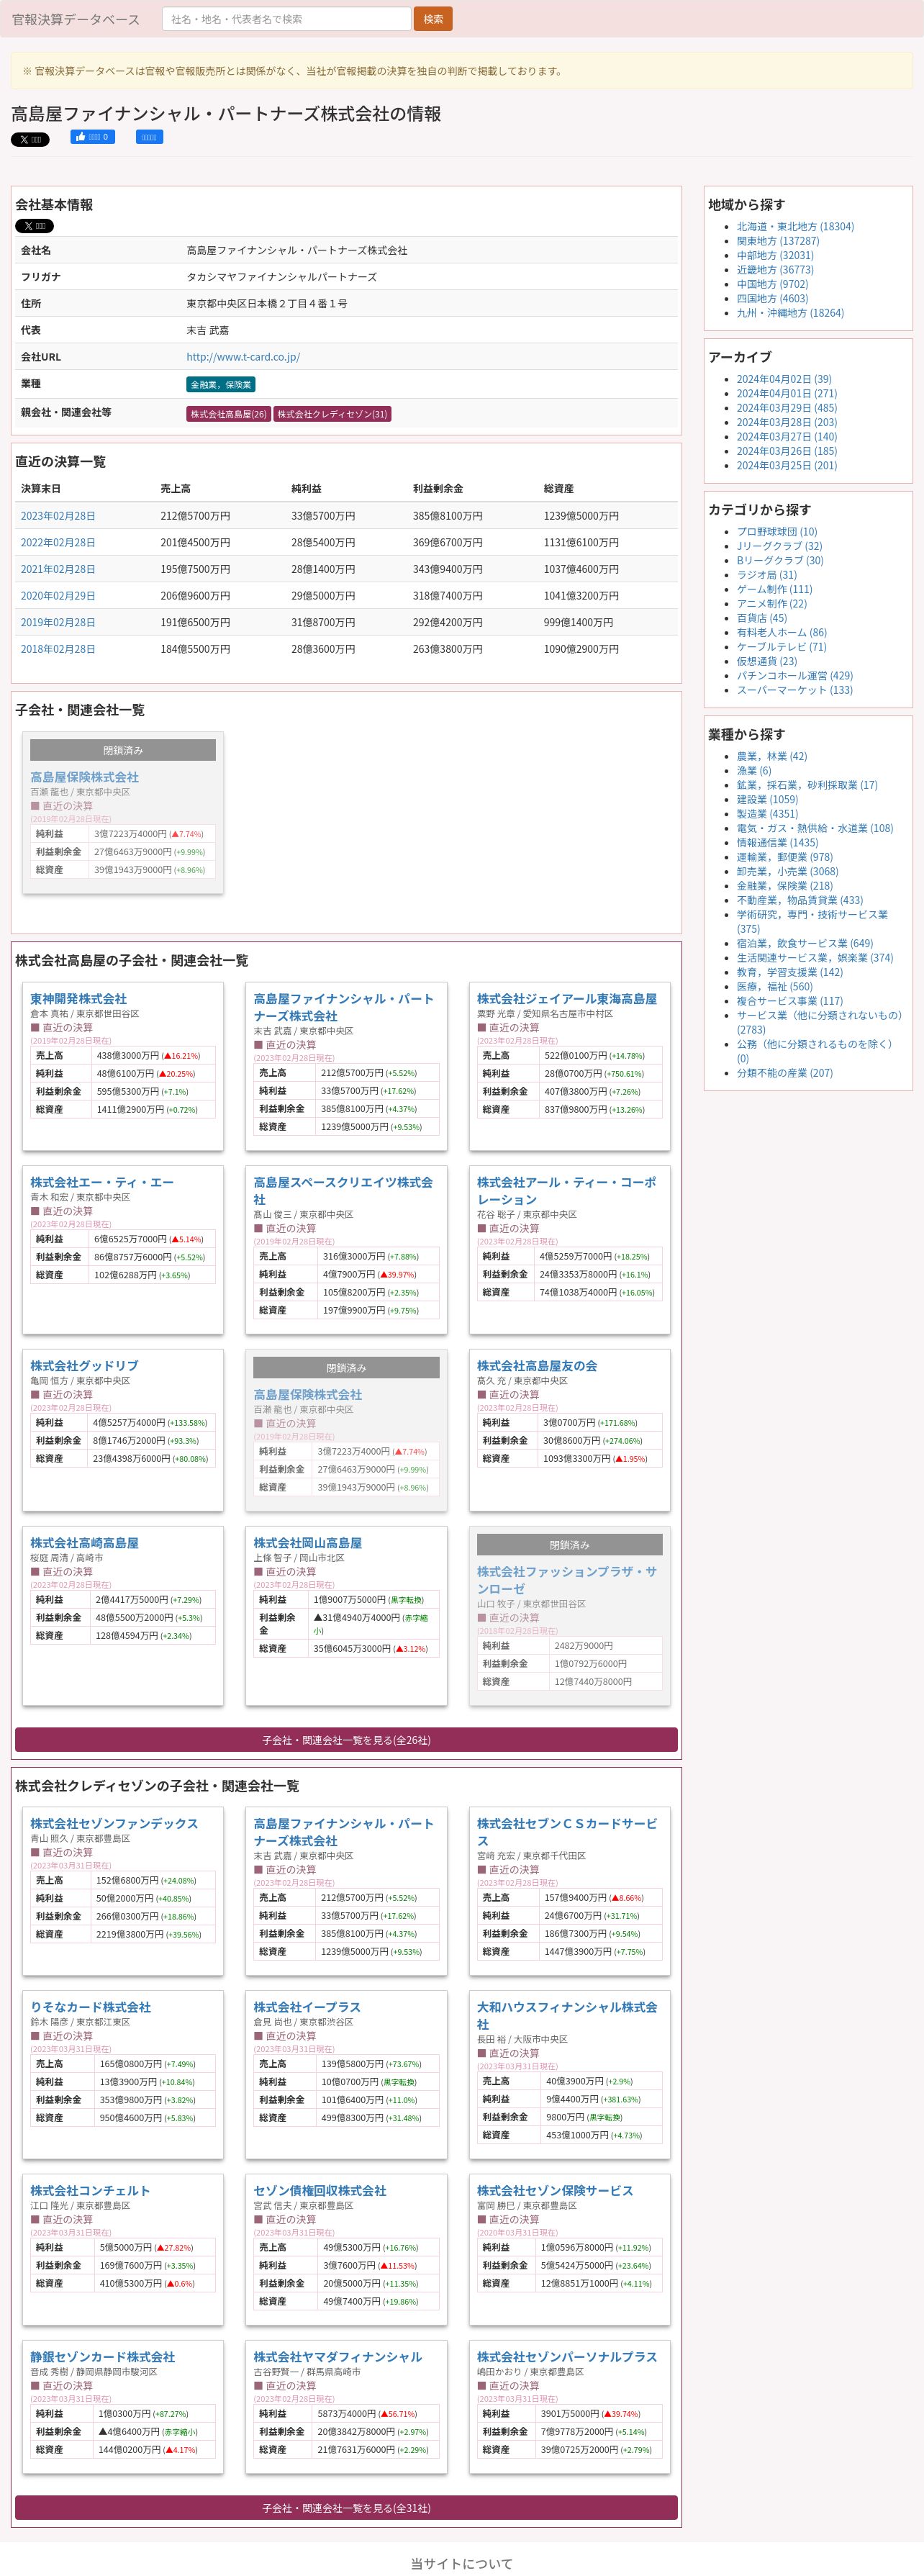
Task: View all 31 Credit Saison subsidiaries button
Action: [346, 2508]
